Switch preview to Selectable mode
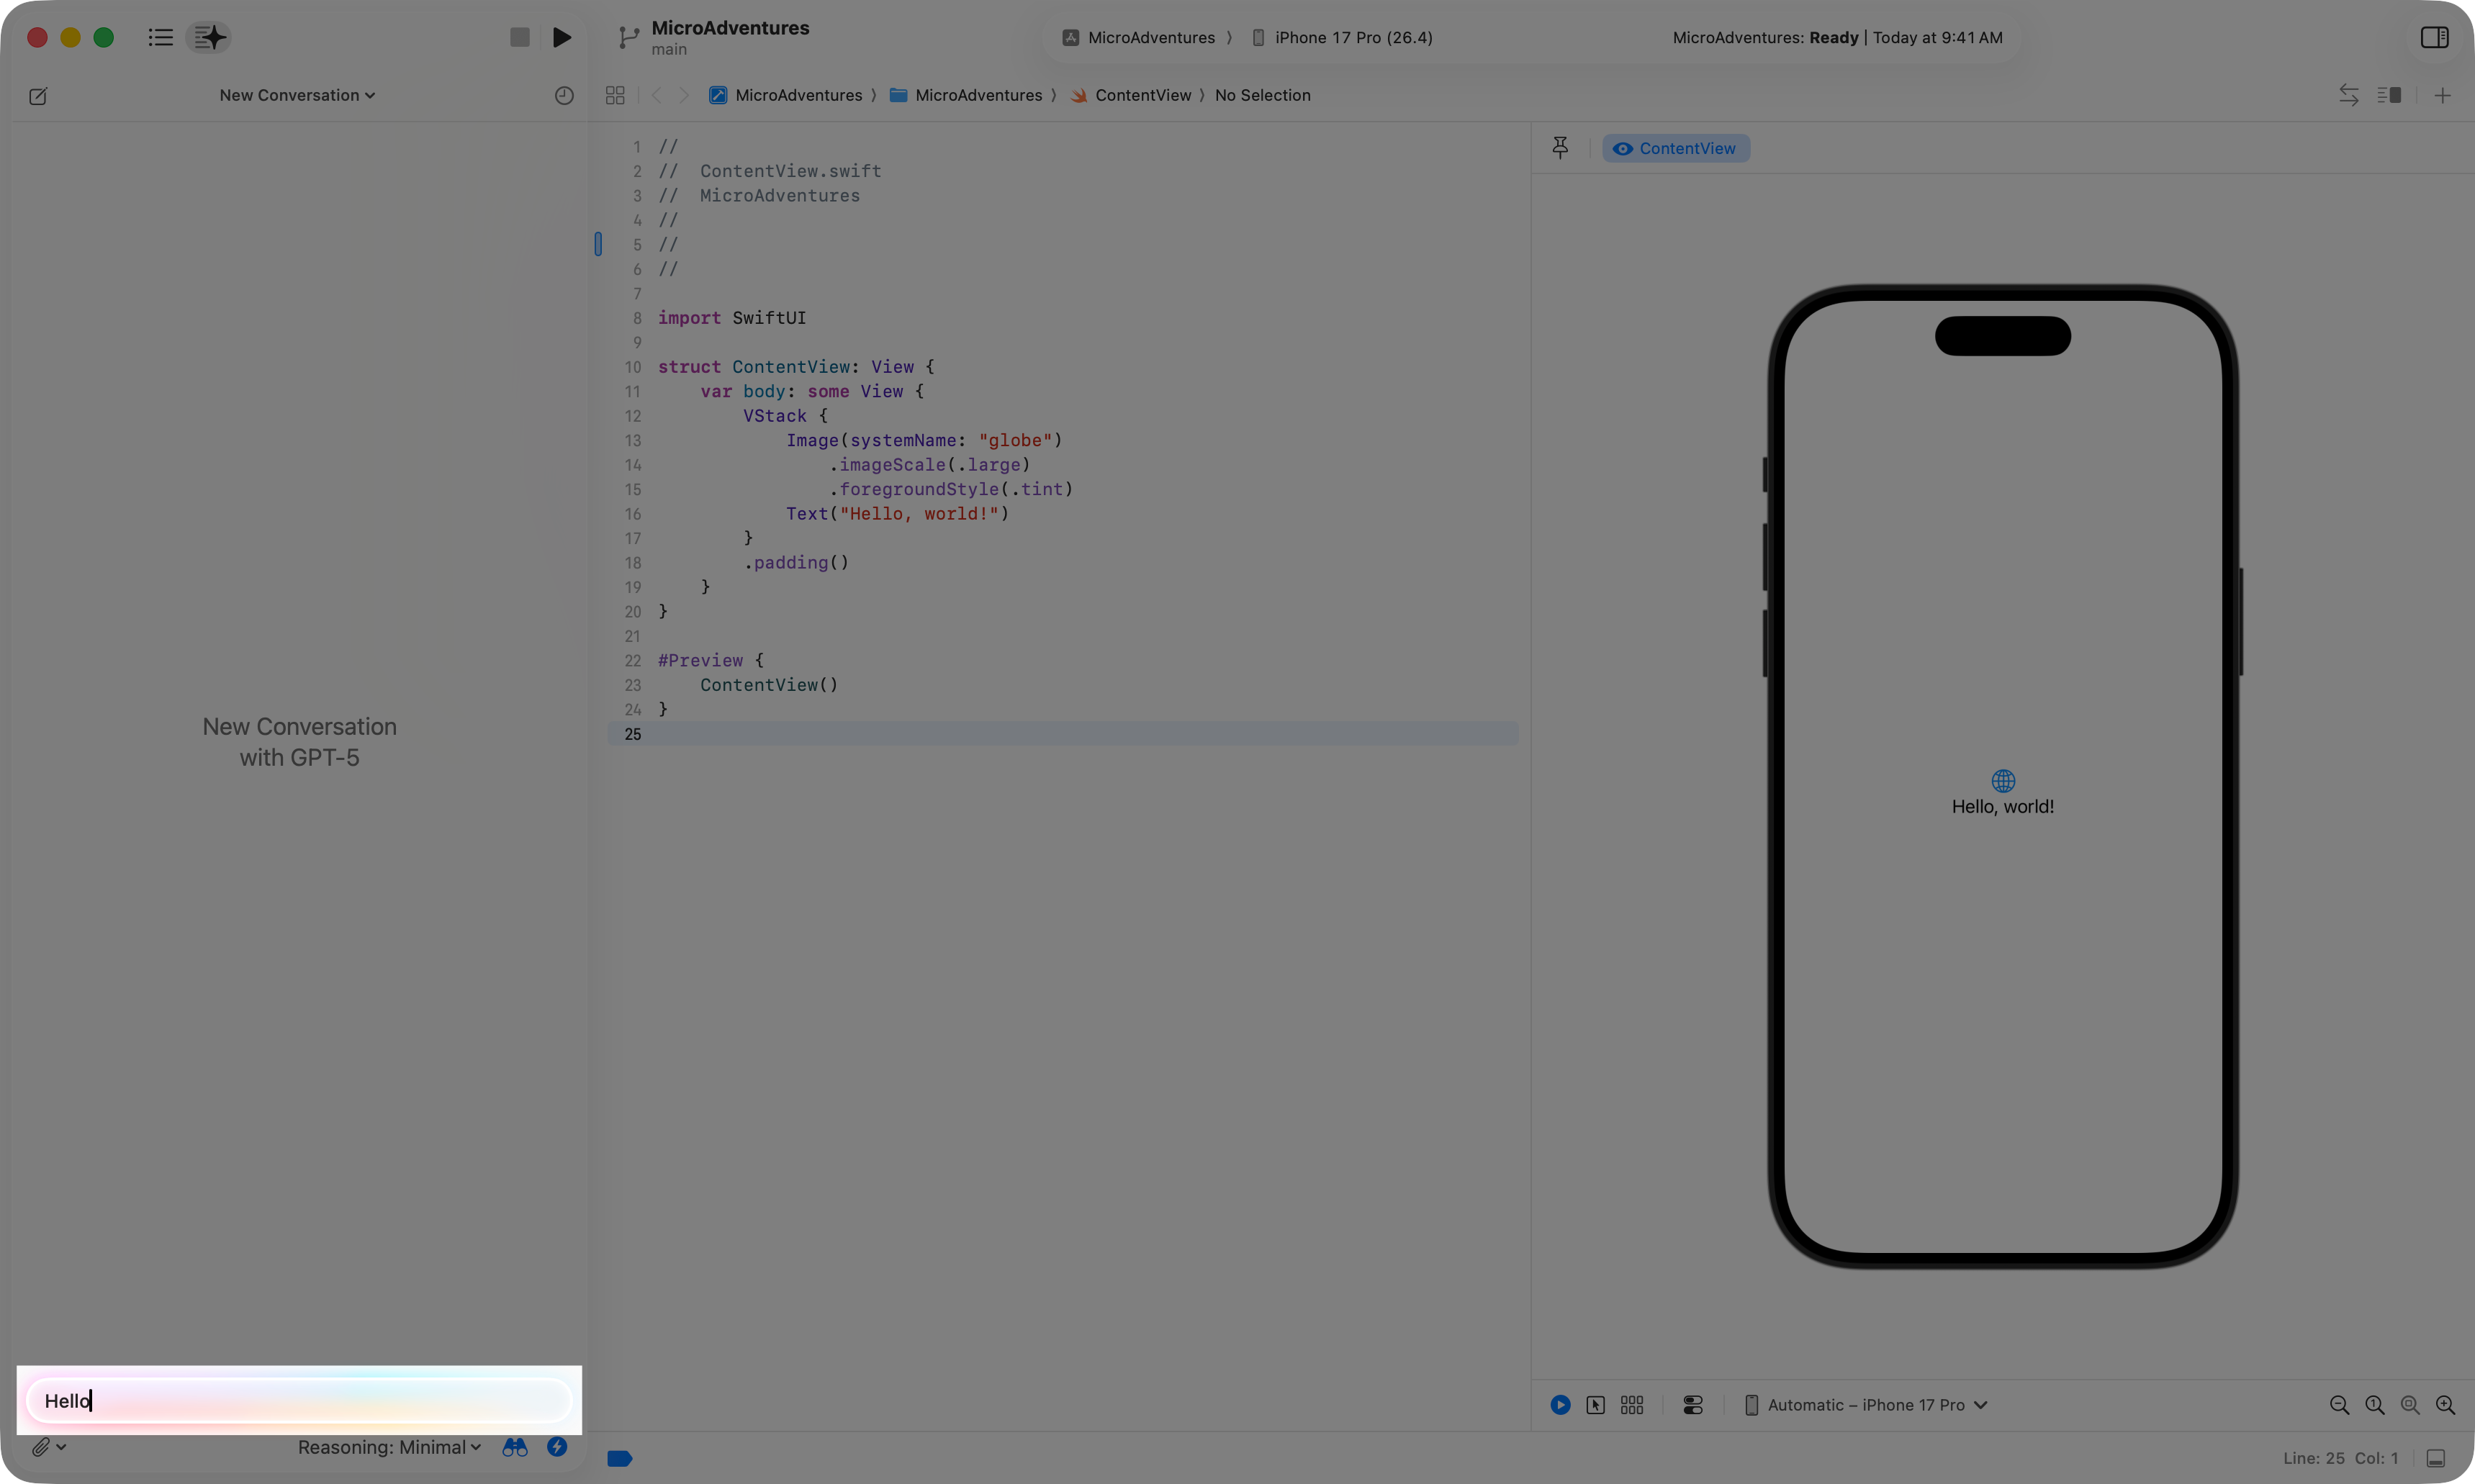Screen dimensions: 2475x1484 coord(1596,1405)
